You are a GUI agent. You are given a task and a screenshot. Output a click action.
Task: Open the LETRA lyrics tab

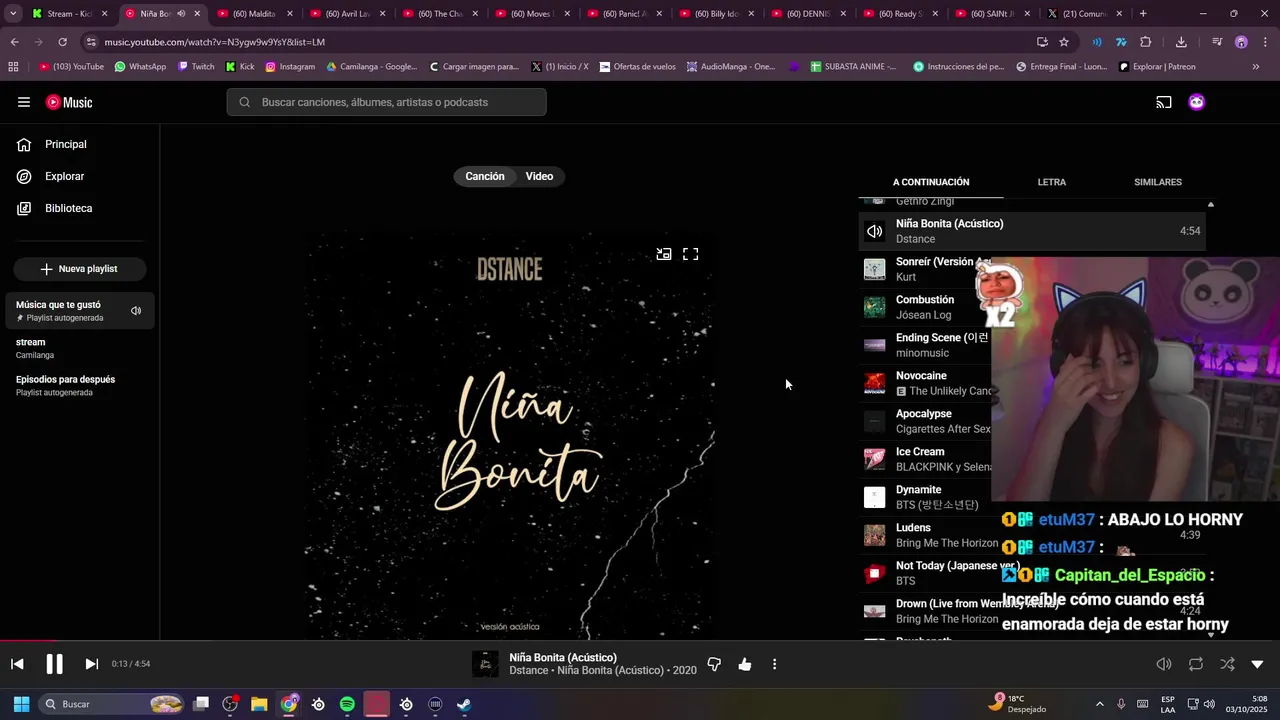pos(1051,182)
